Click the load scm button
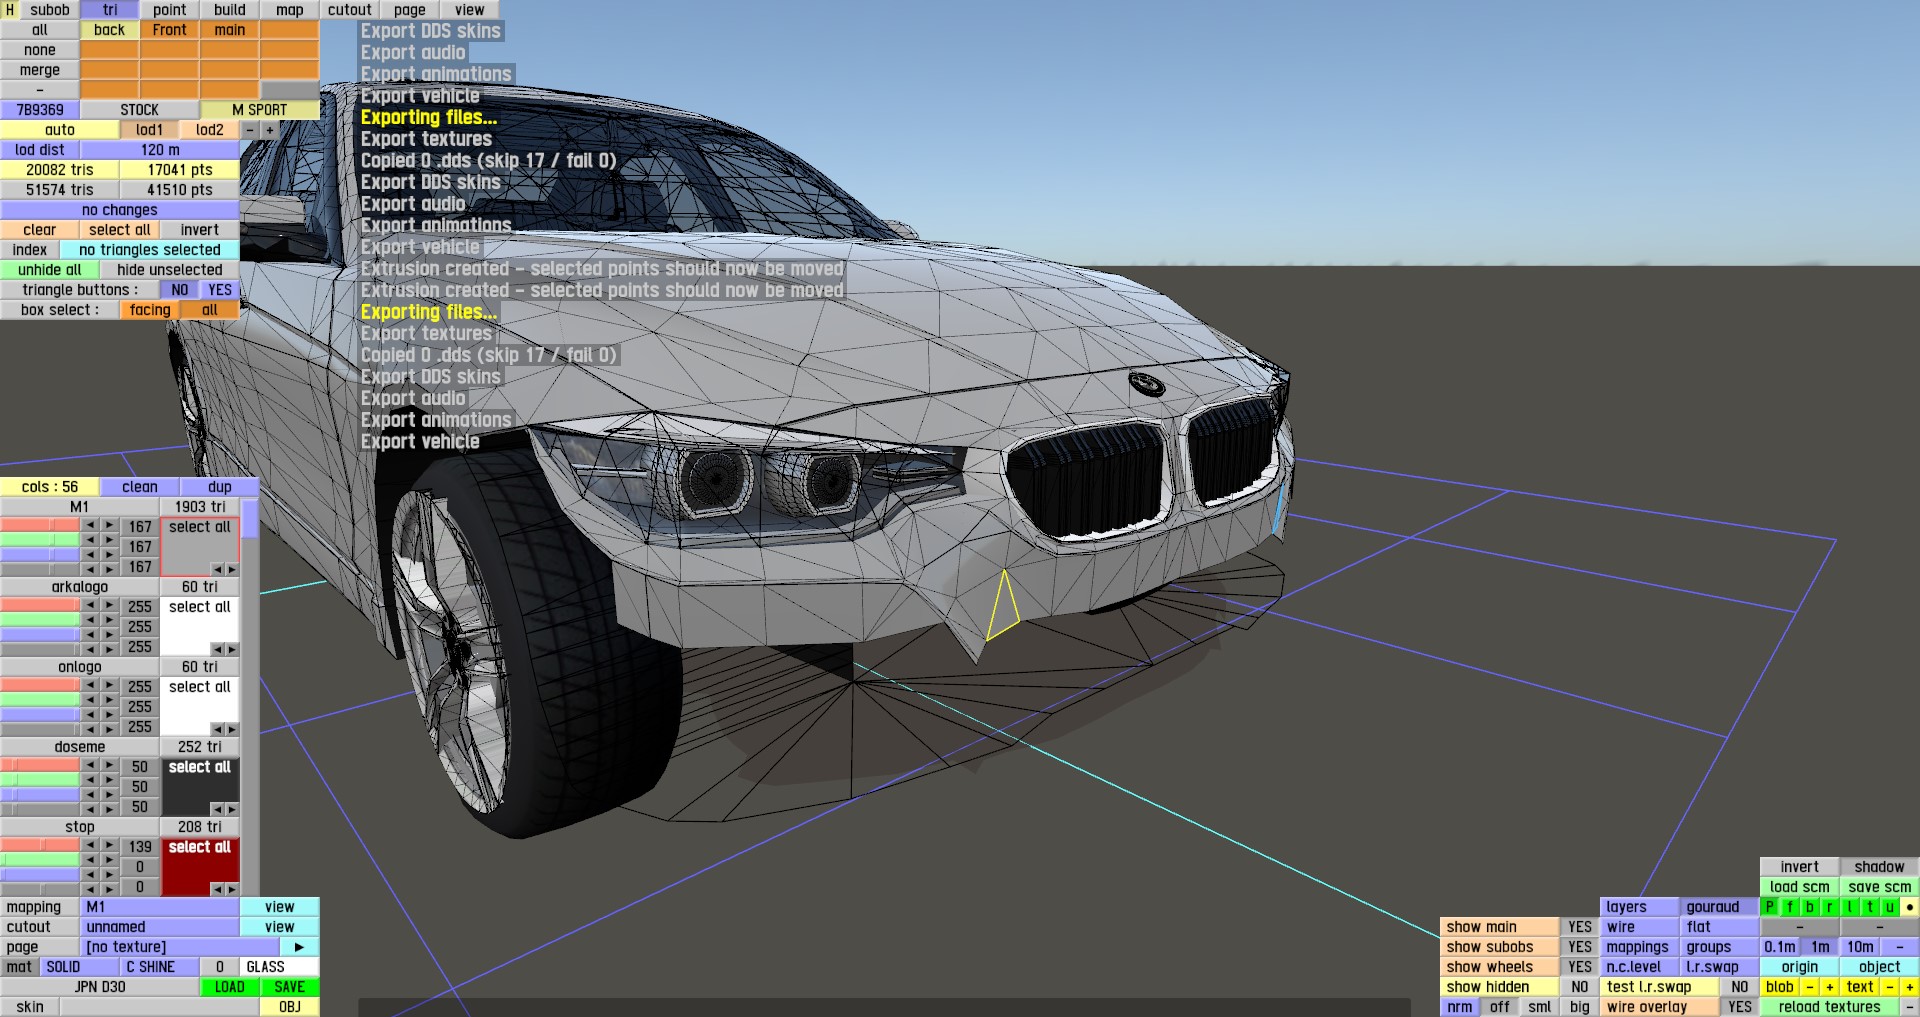Viewport: 1920px width, 1017px height. point(1800,887)
